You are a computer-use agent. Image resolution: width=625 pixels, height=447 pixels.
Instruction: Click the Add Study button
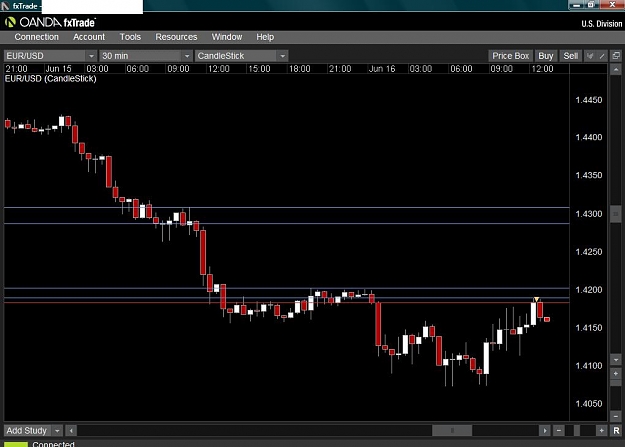(x=28, y=431)
